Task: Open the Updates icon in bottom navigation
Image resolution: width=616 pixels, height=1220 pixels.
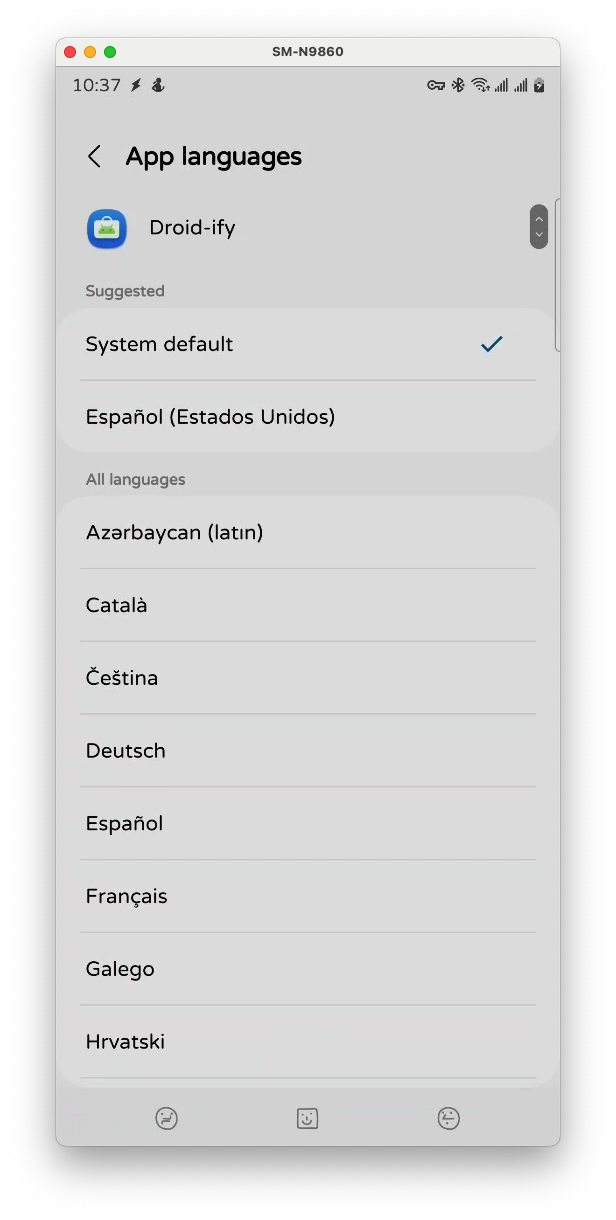Action: coord(449,1118)
